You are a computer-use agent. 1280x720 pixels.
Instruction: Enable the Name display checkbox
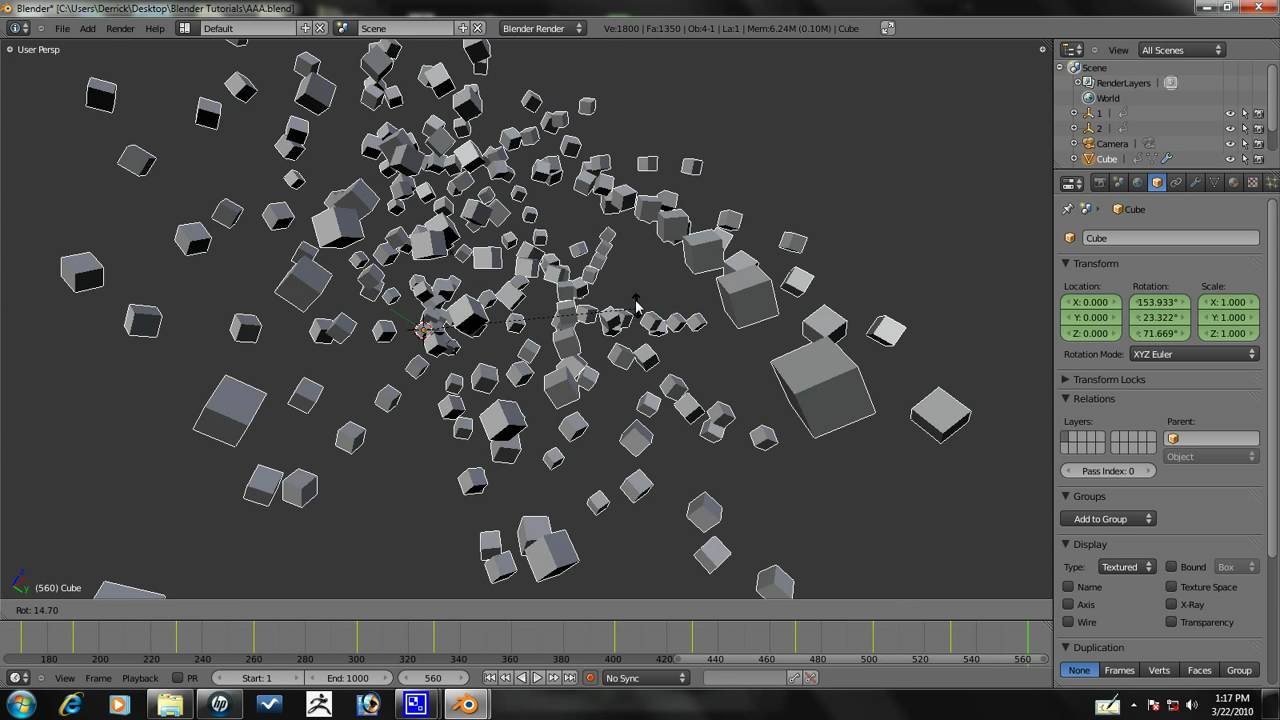click(1068, 587)
